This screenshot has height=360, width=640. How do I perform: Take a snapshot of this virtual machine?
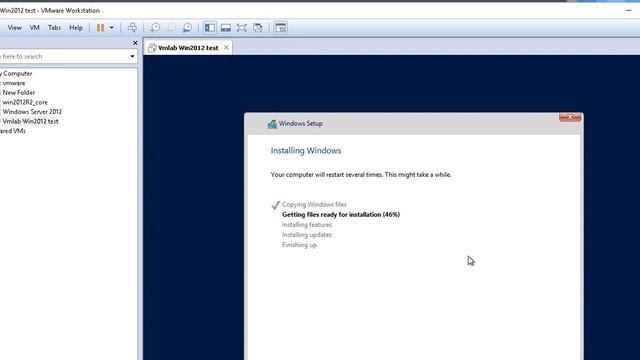tap(155, 28)
